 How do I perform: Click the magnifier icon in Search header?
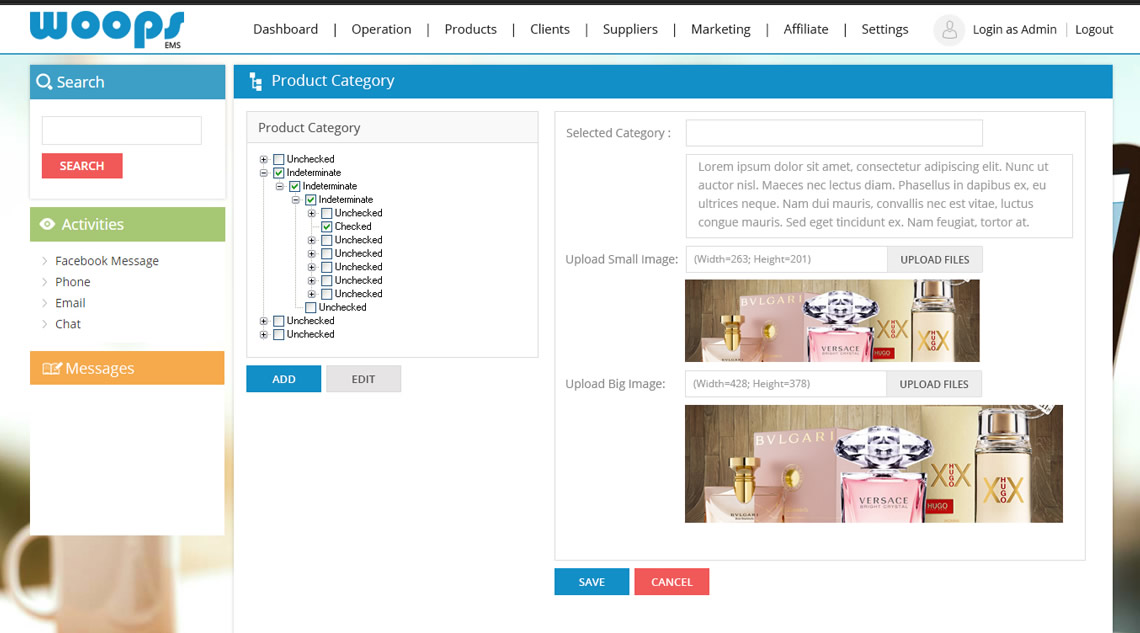pos(44,82)
